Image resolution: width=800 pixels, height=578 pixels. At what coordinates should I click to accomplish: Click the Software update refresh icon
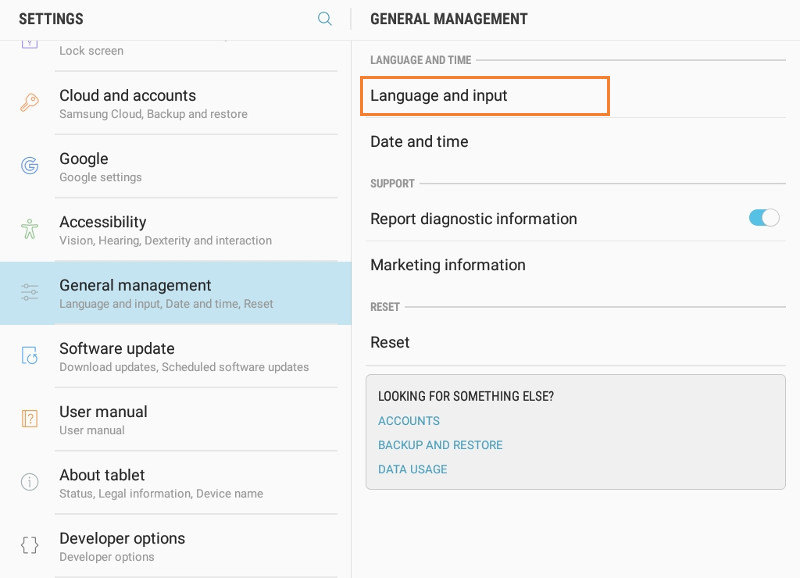27,356
